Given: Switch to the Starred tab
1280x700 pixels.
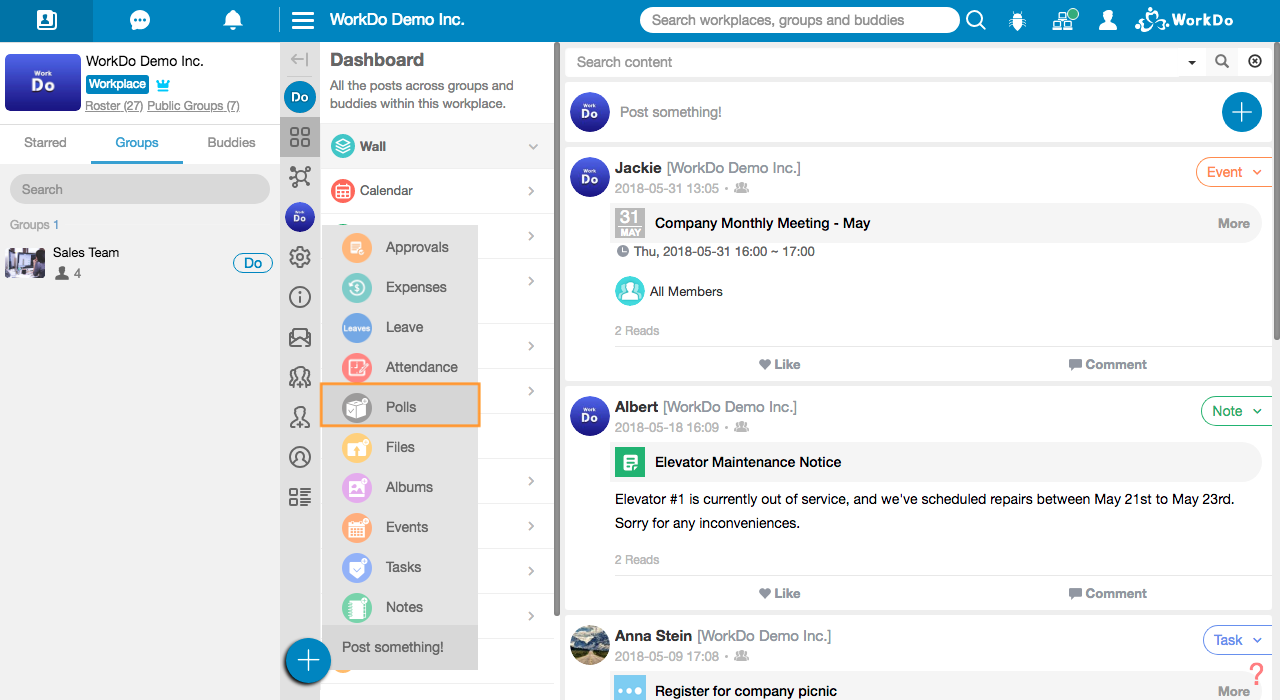Looking at the screenshot, I should click(45, 143).
